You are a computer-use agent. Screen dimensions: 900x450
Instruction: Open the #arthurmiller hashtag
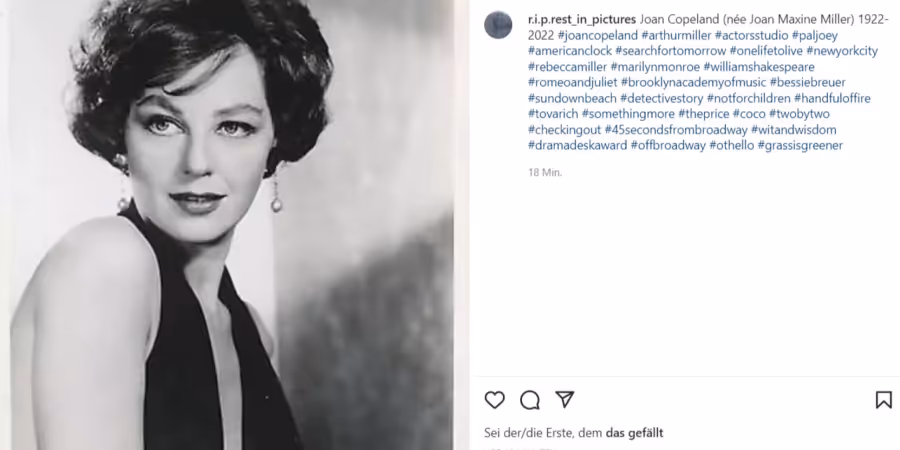pos(676,36)
